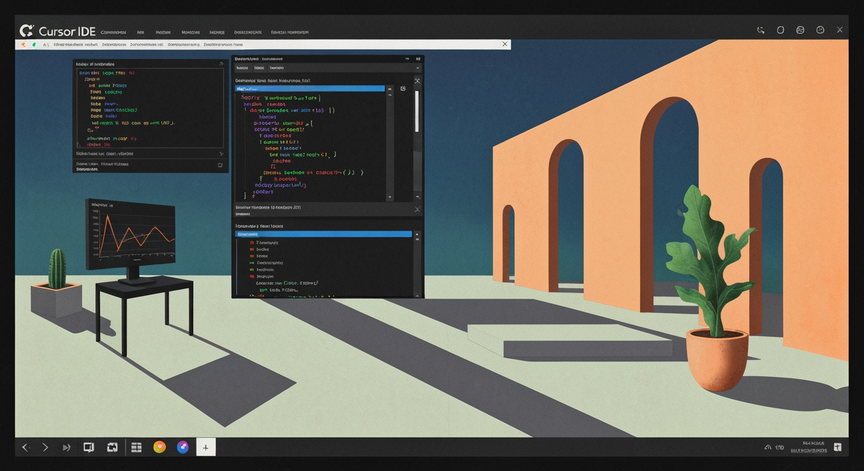
Task: Go back with the taskbar left arrow
Action: pos(25,447)
